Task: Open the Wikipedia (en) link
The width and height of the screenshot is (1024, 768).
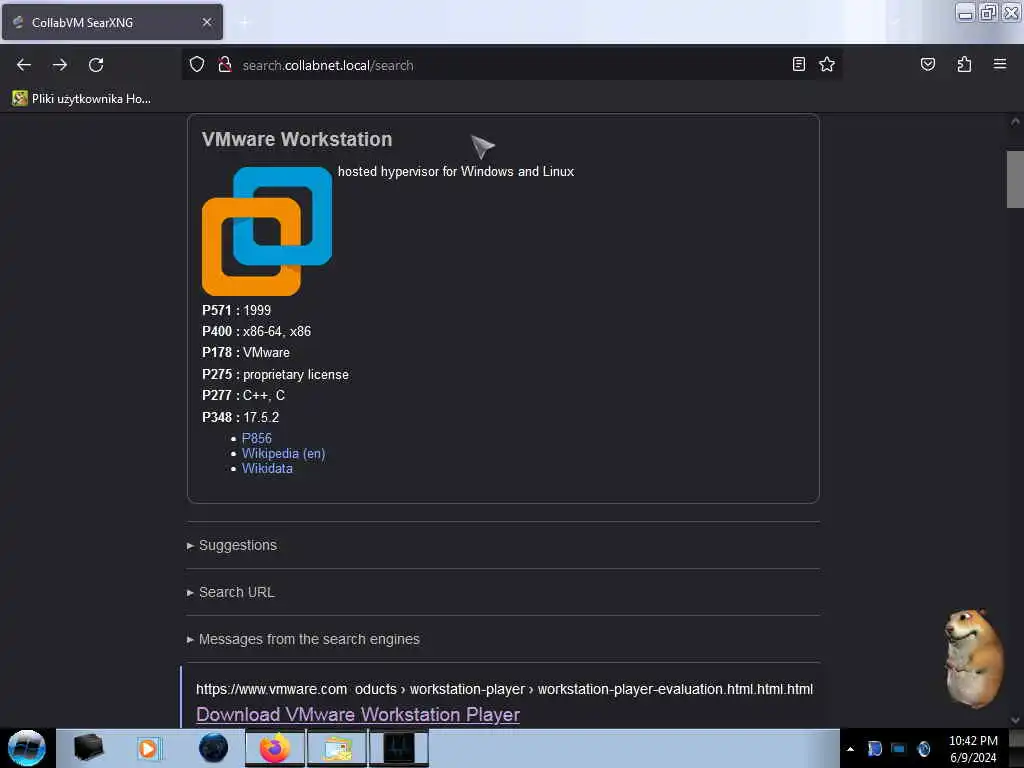Action: click(283, 453)
